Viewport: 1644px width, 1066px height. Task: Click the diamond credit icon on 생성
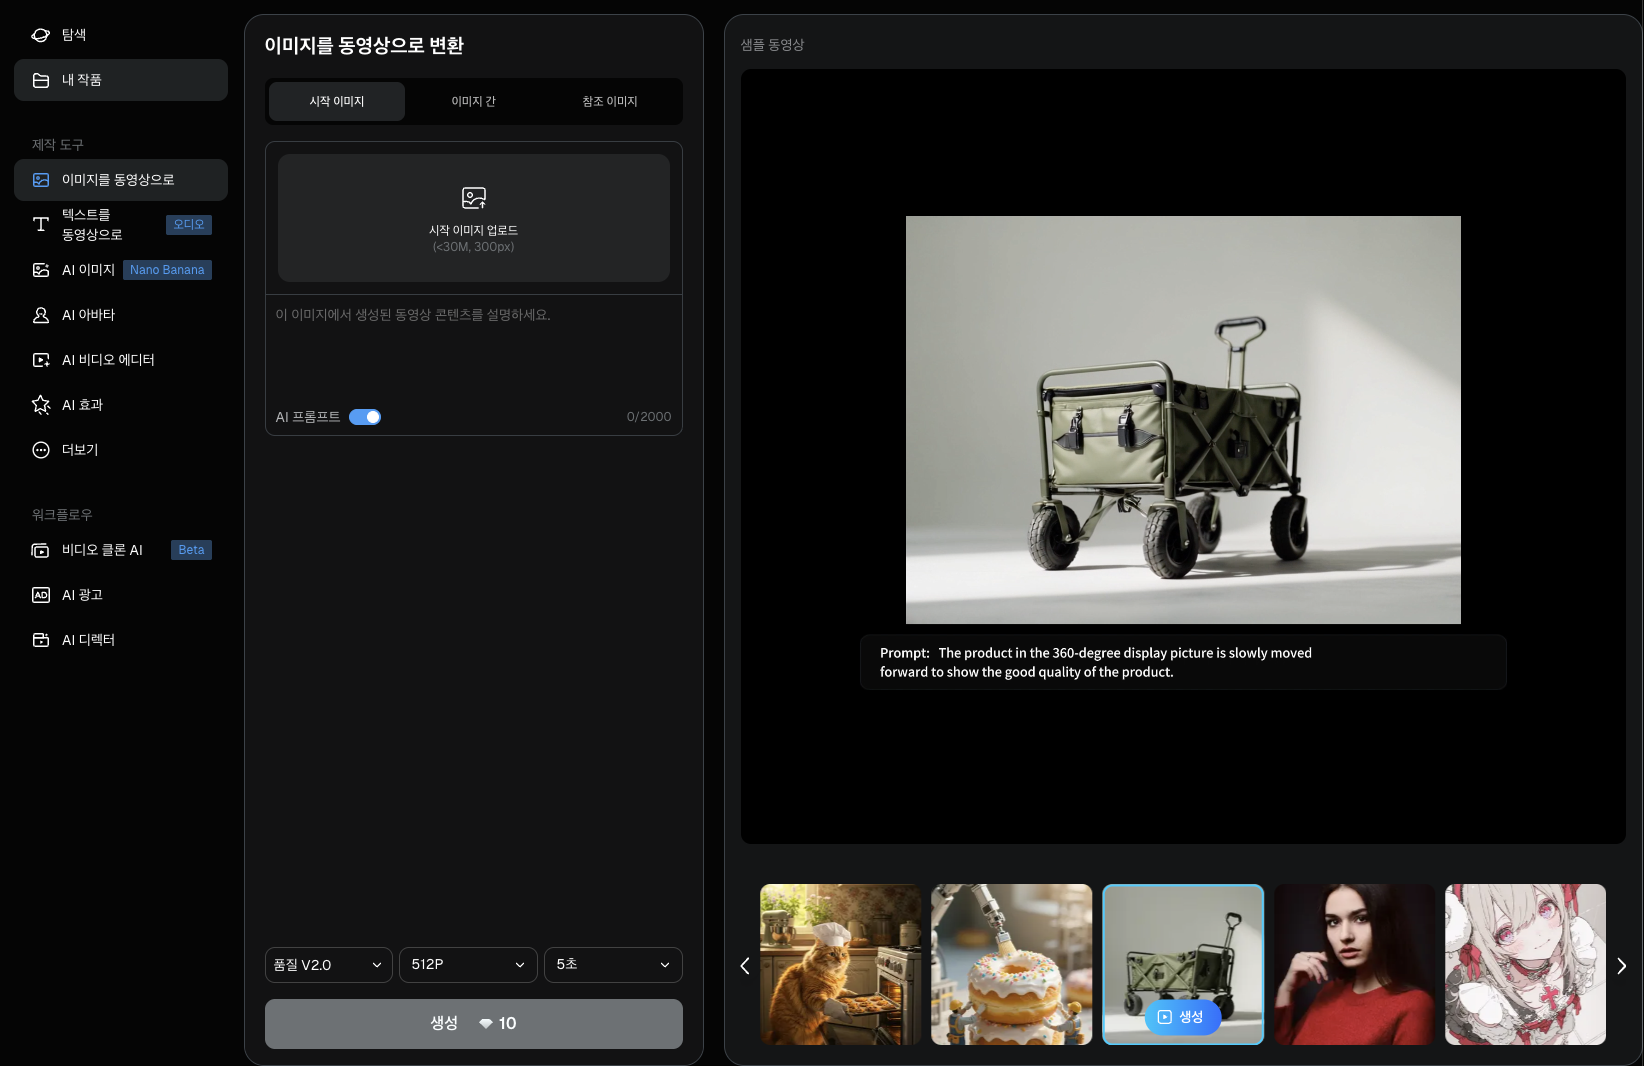pos(486,1023)
